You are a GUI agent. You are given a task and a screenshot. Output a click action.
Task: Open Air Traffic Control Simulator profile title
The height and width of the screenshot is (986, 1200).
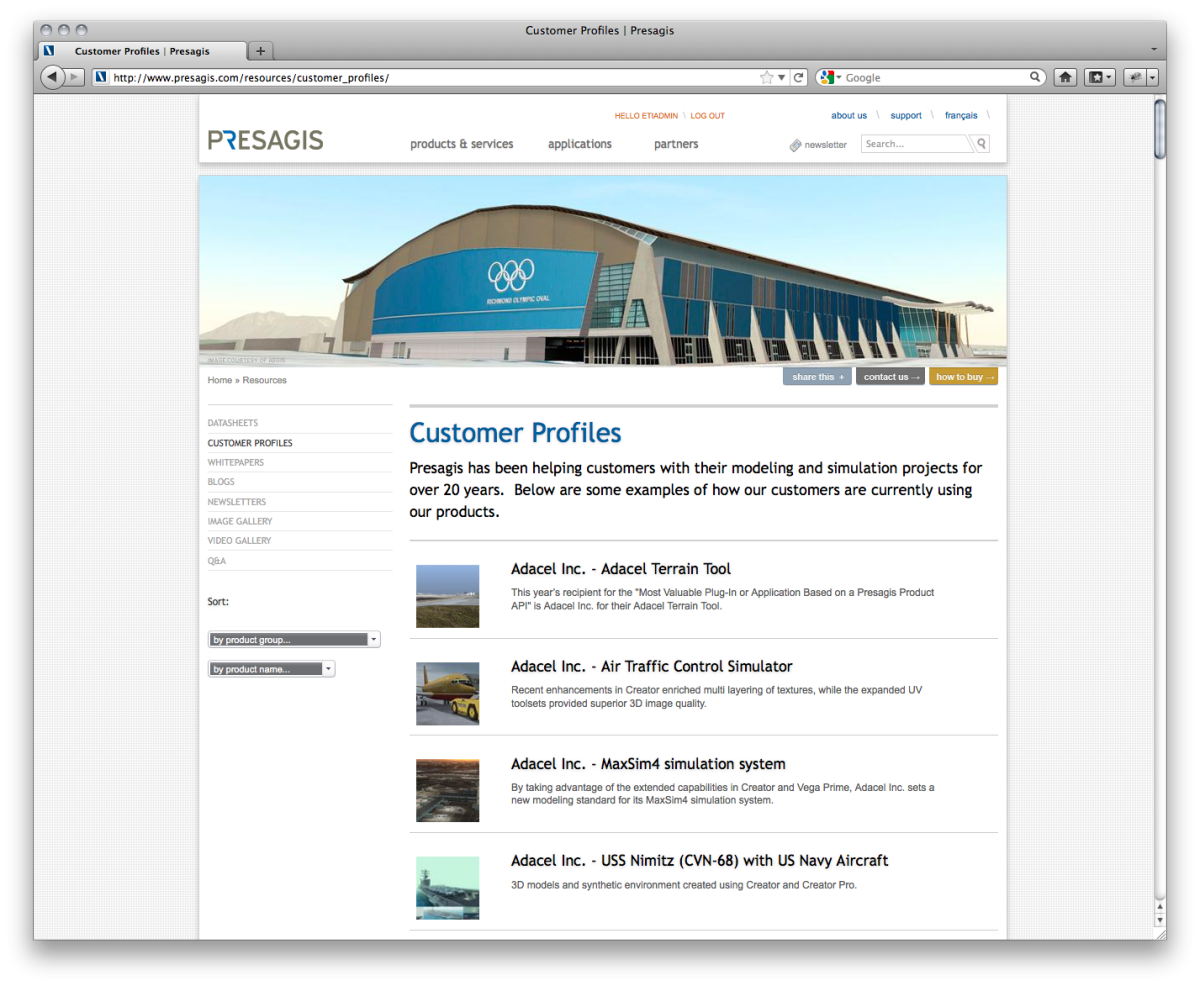(x=651, y=666)
